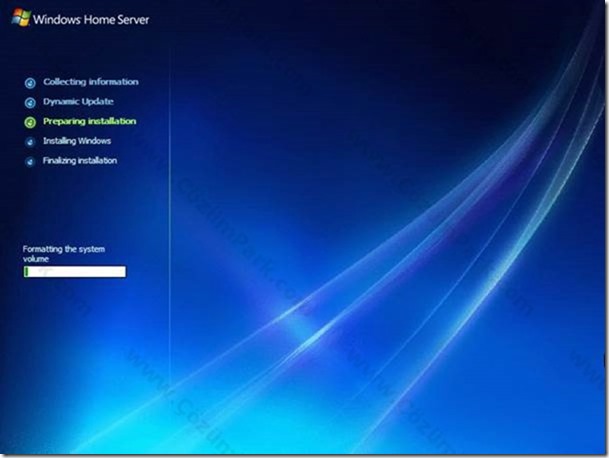Image resolution: width=609 pixels, height=458 pixels.
Task: Click the Collecting information step icon
Action: point(30,83)
